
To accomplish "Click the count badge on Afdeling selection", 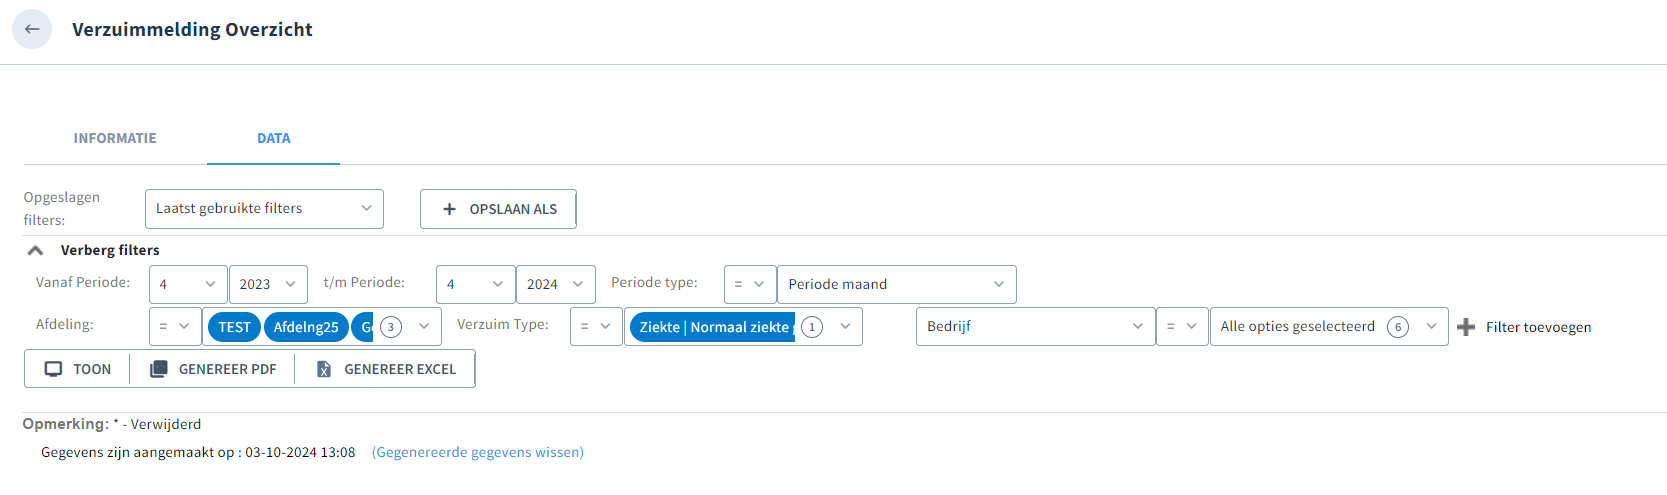I will coord(391,327).
